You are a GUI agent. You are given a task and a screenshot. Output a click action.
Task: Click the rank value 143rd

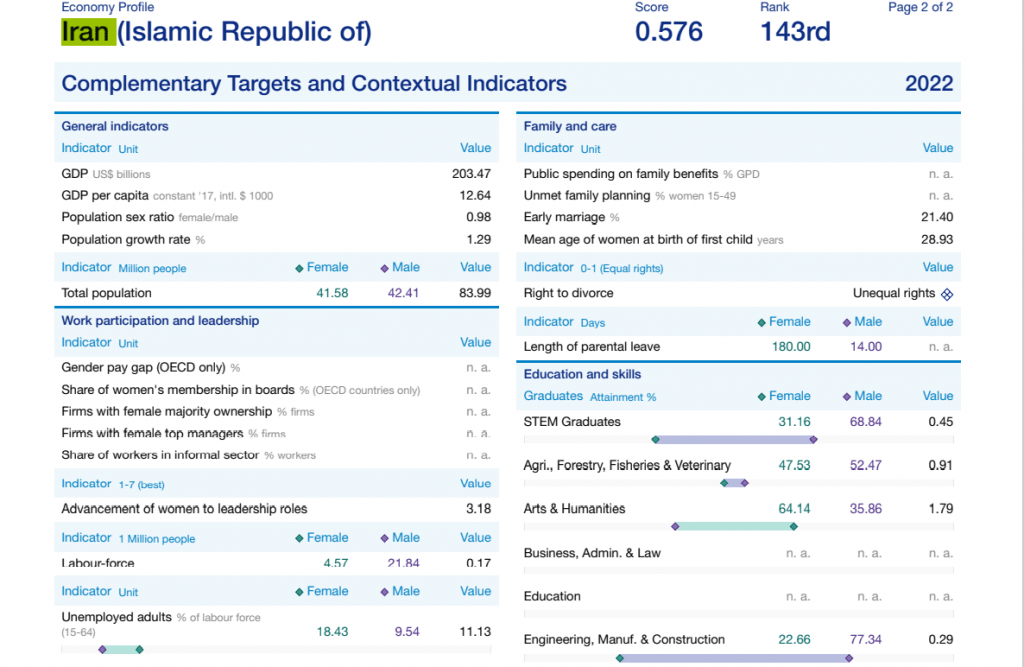[x=795, y=32]
